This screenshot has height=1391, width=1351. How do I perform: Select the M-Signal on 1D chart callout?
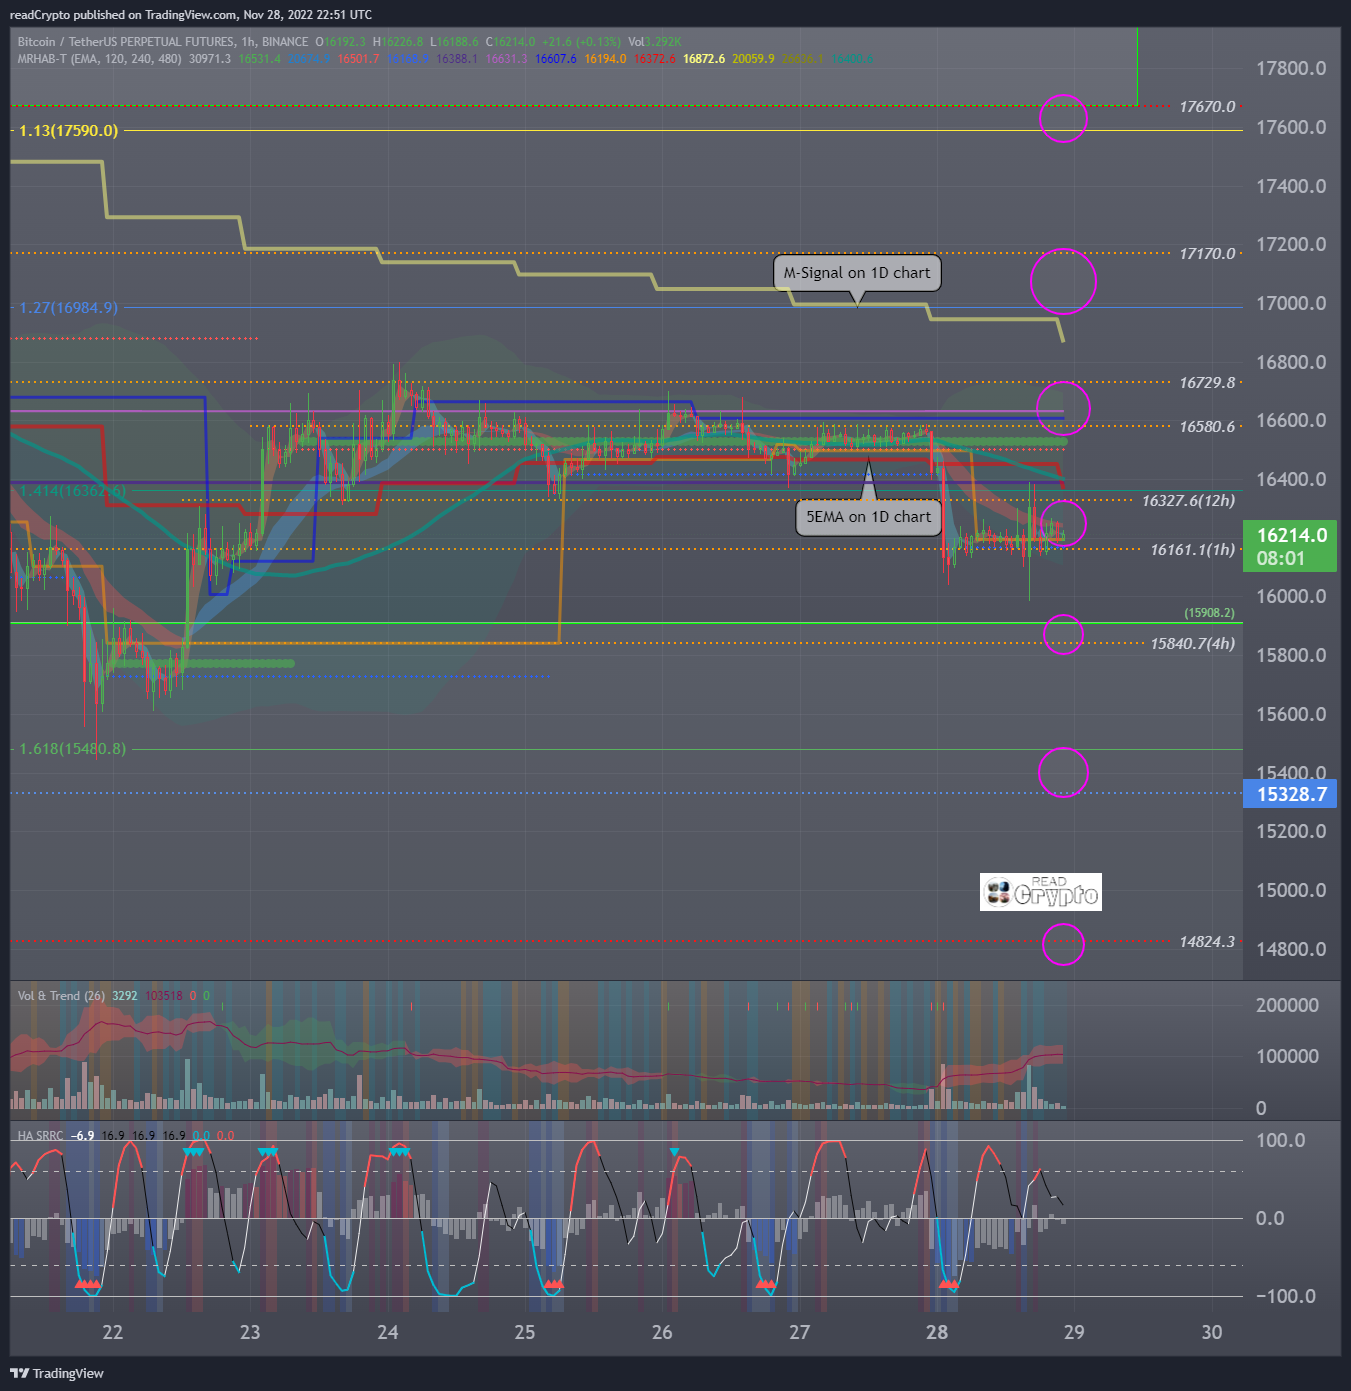pyautogui.click(x=857, y=273)
